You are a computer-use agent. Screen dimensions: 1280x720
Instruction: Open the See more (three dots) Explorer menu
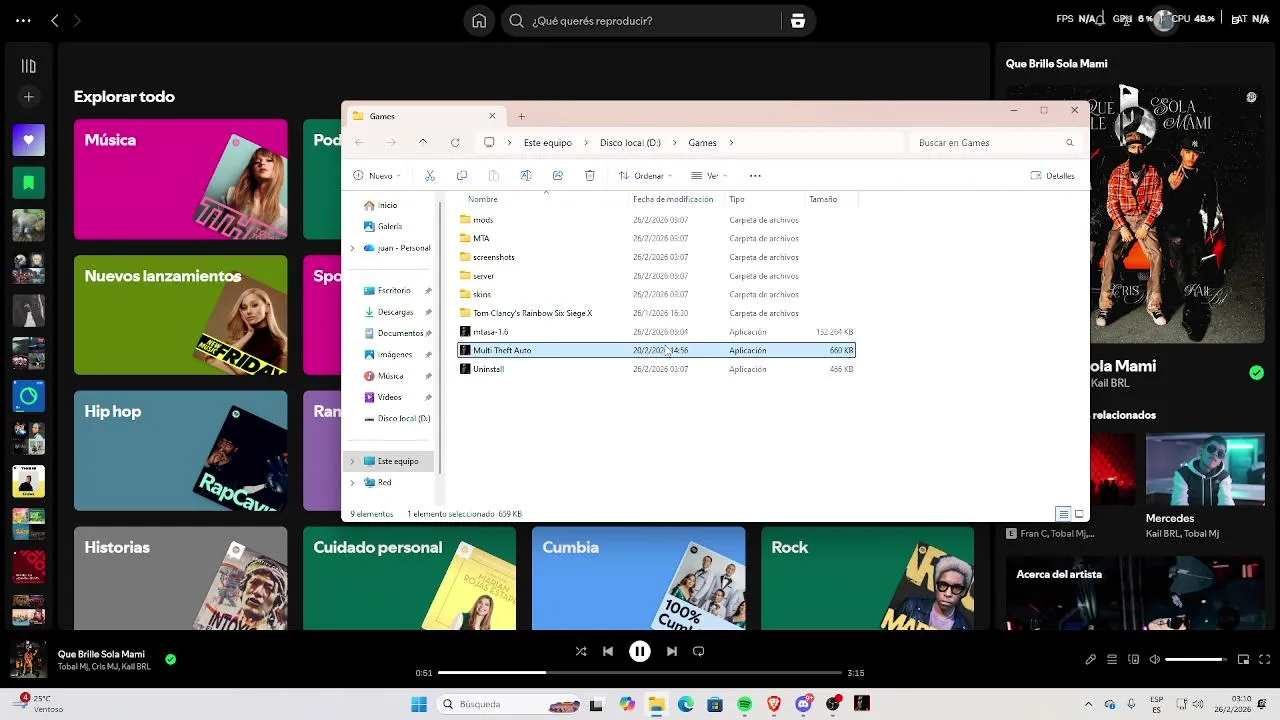tap(755, 176)
